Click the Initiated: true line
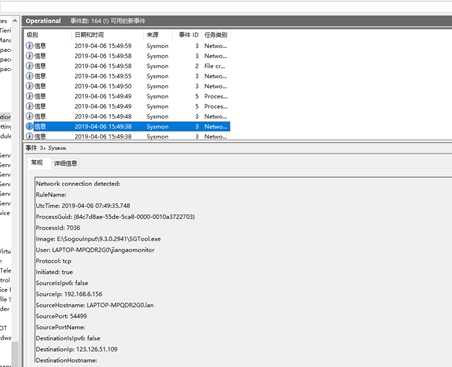The width and height of the screenshot is (452, 367). coord(54,272)
